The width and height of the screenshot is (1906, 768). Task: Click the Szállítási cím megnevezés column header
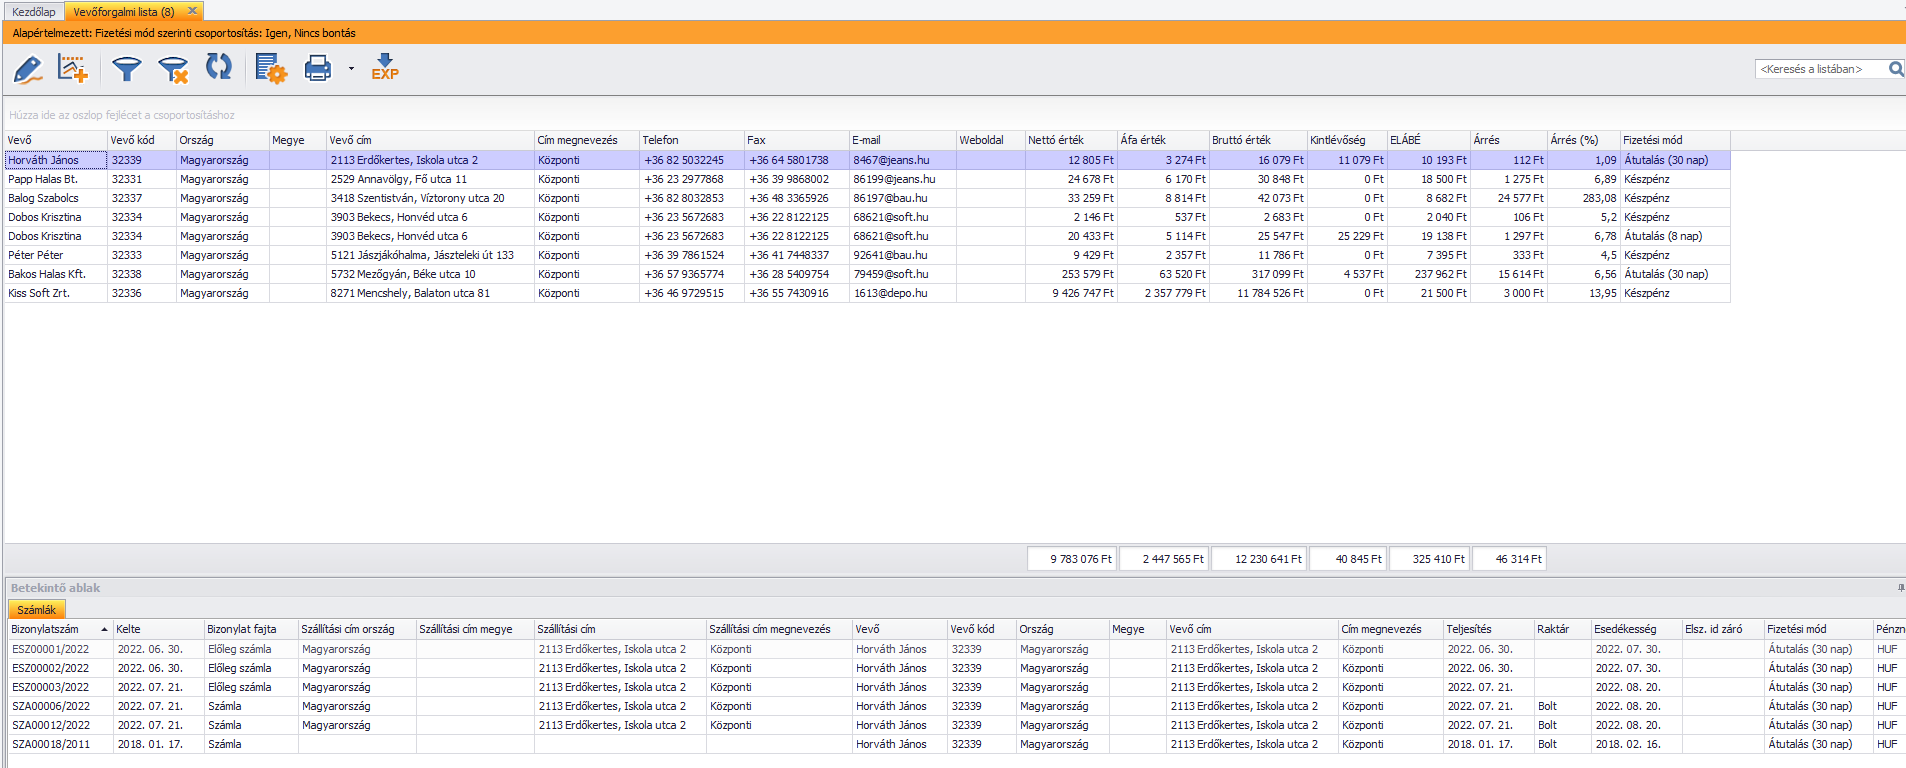pos(779,629)
